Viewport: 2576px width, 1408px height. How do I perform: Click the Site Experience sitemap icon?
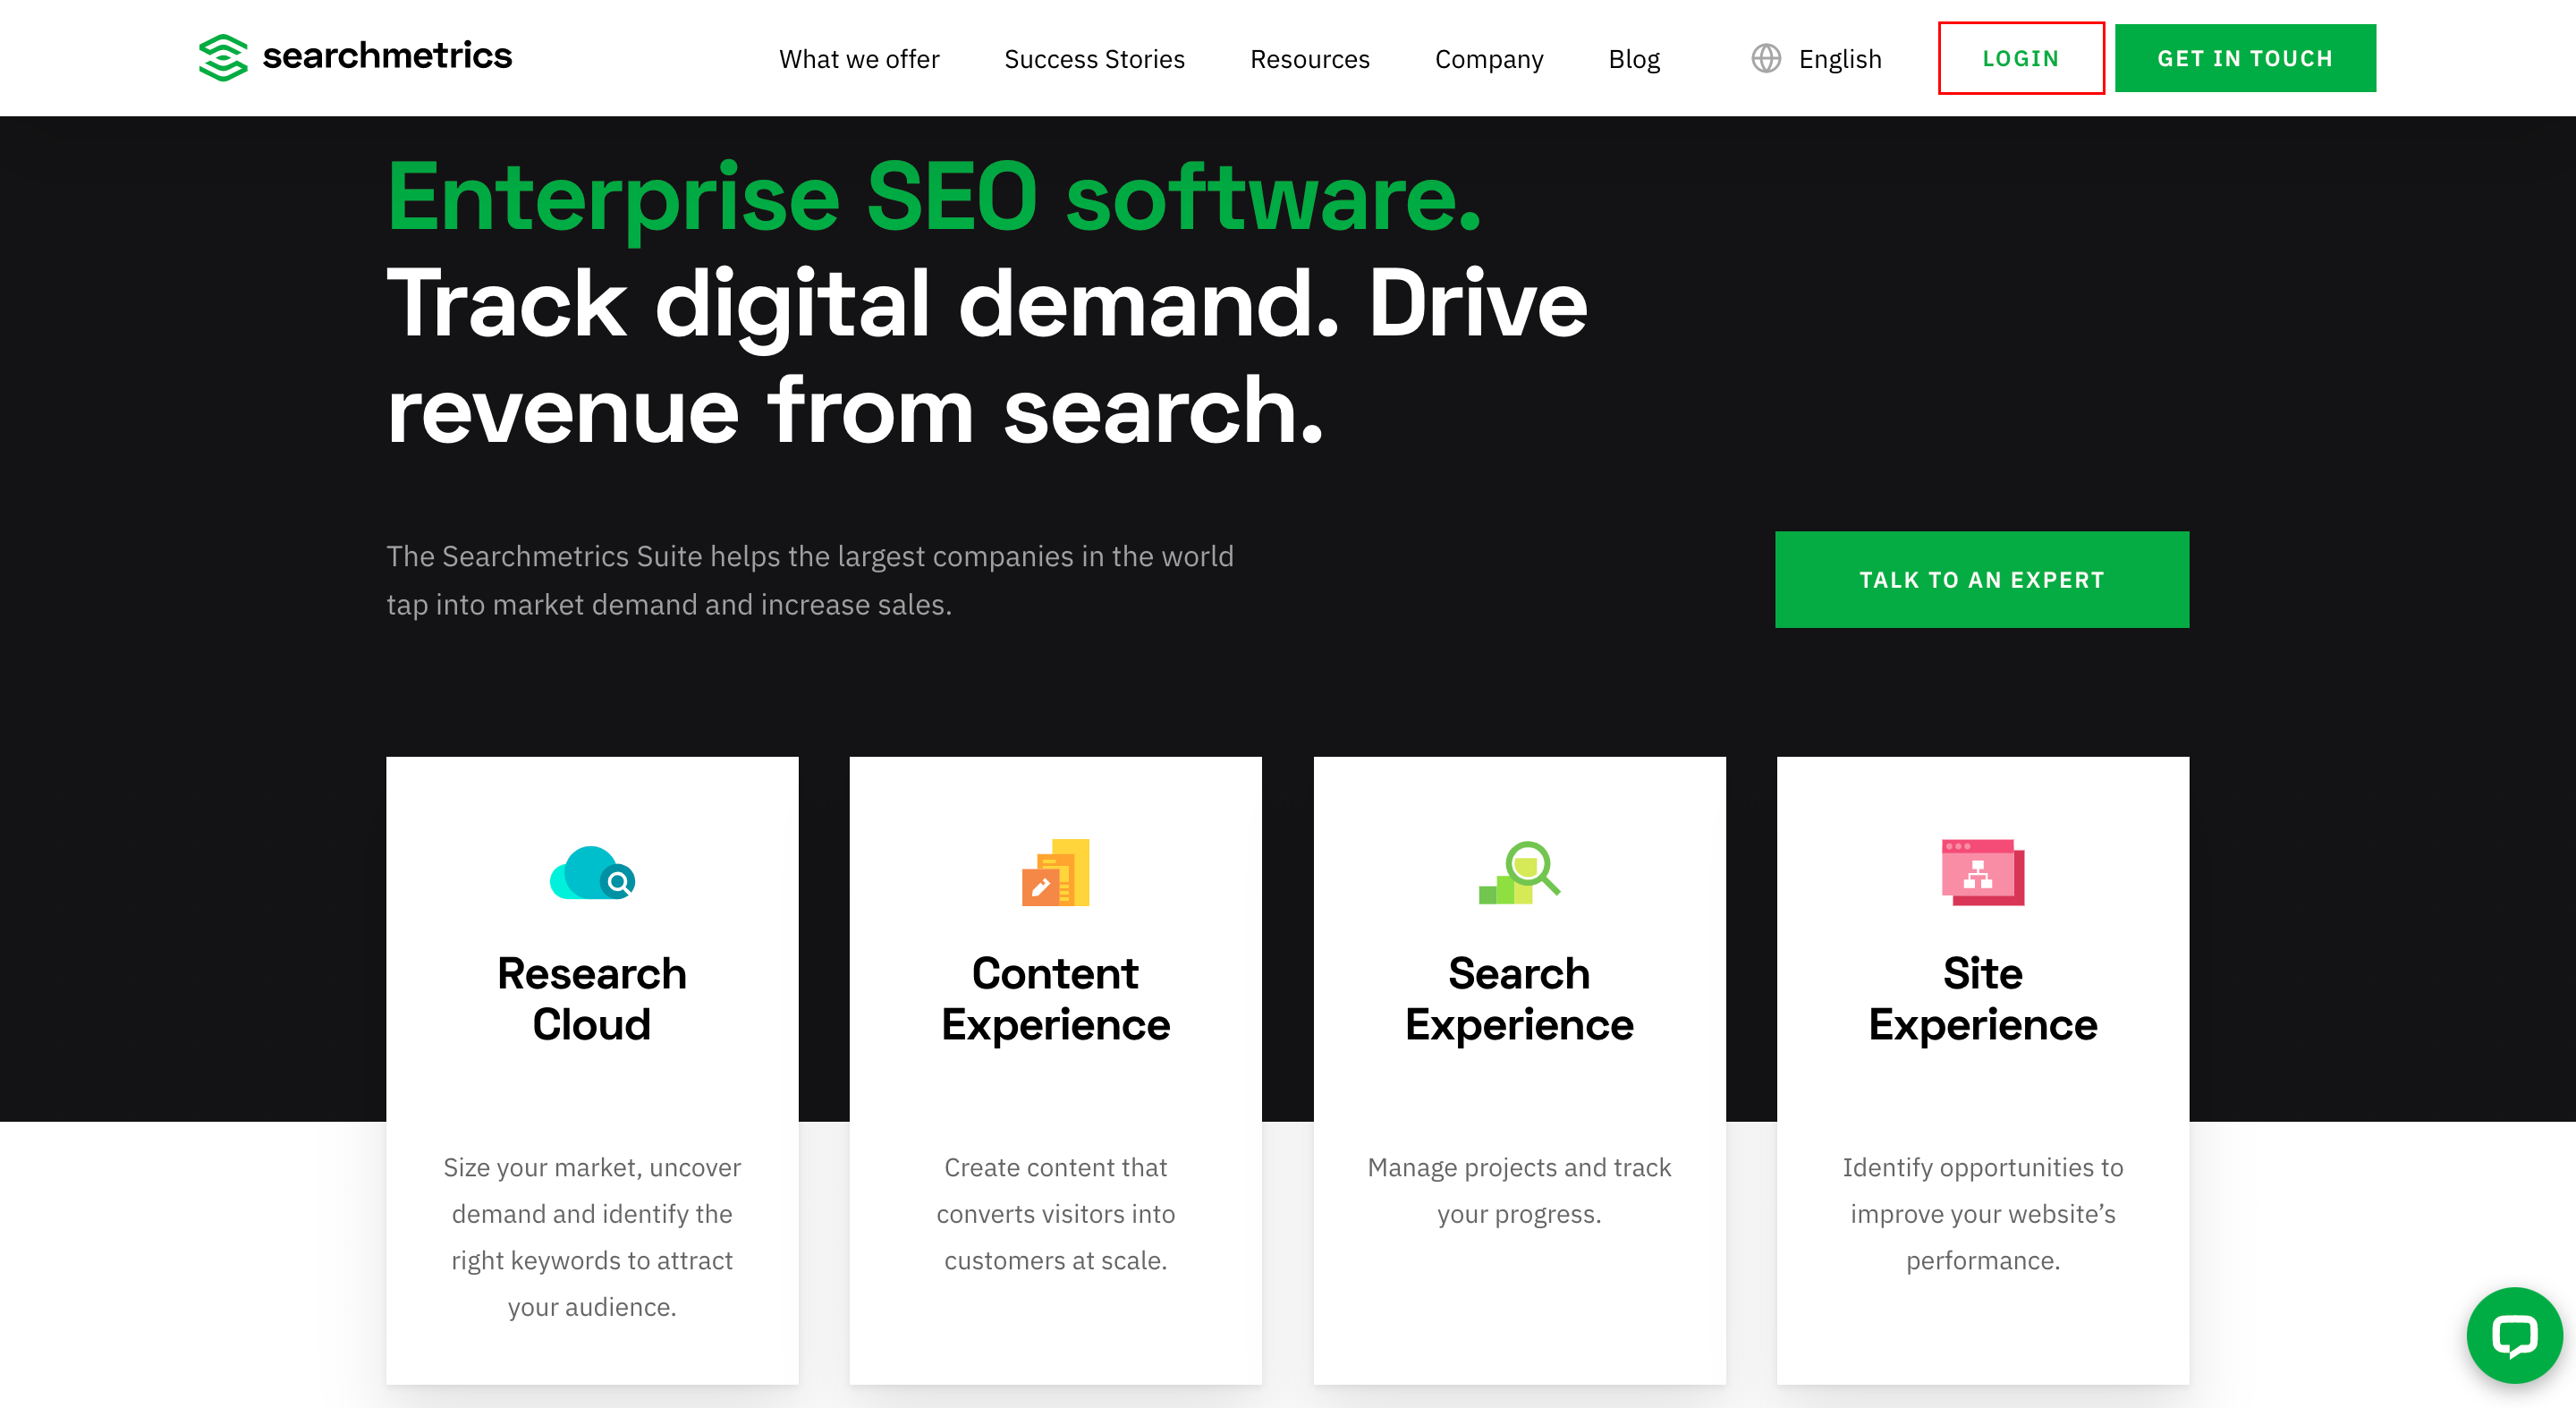[x=1983, y=872]
